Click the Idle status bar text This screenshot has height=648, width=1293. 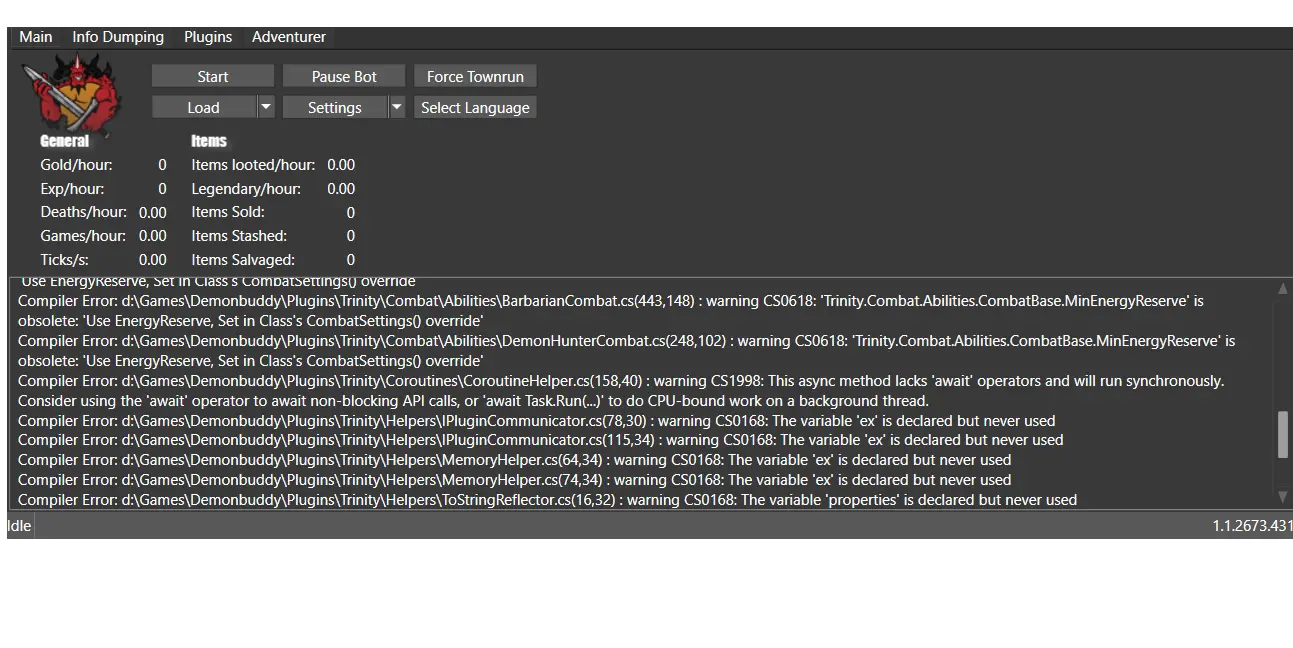click(20, 525)
